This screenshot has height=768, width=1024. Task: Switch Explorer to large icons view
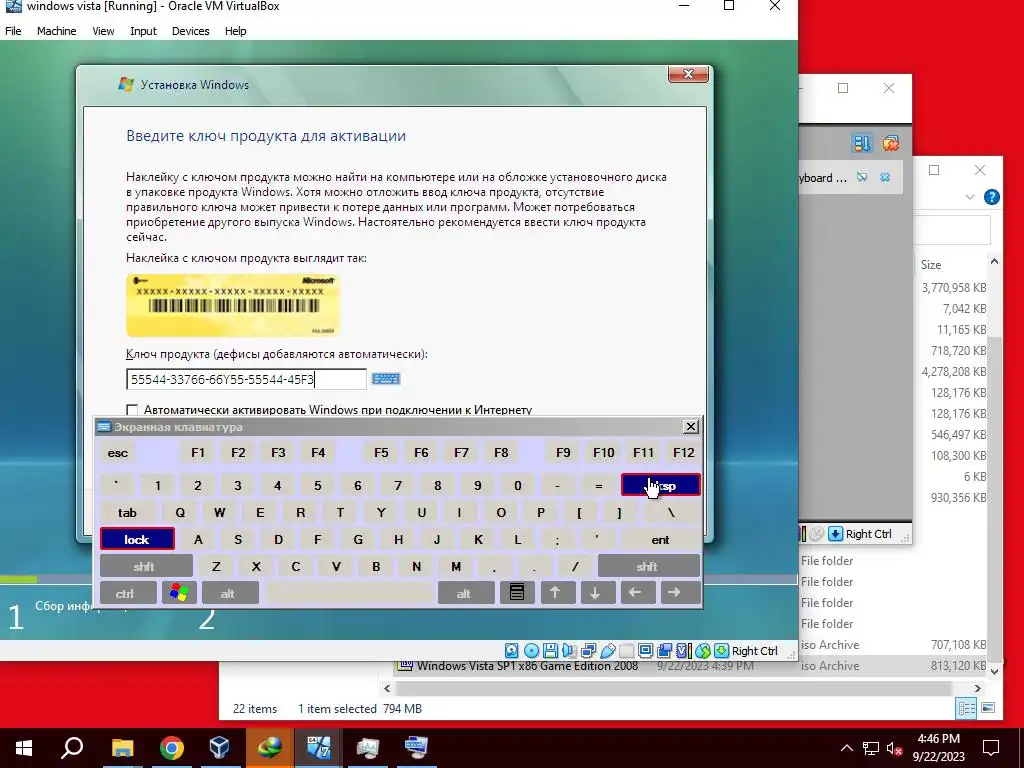coord(988,707)
